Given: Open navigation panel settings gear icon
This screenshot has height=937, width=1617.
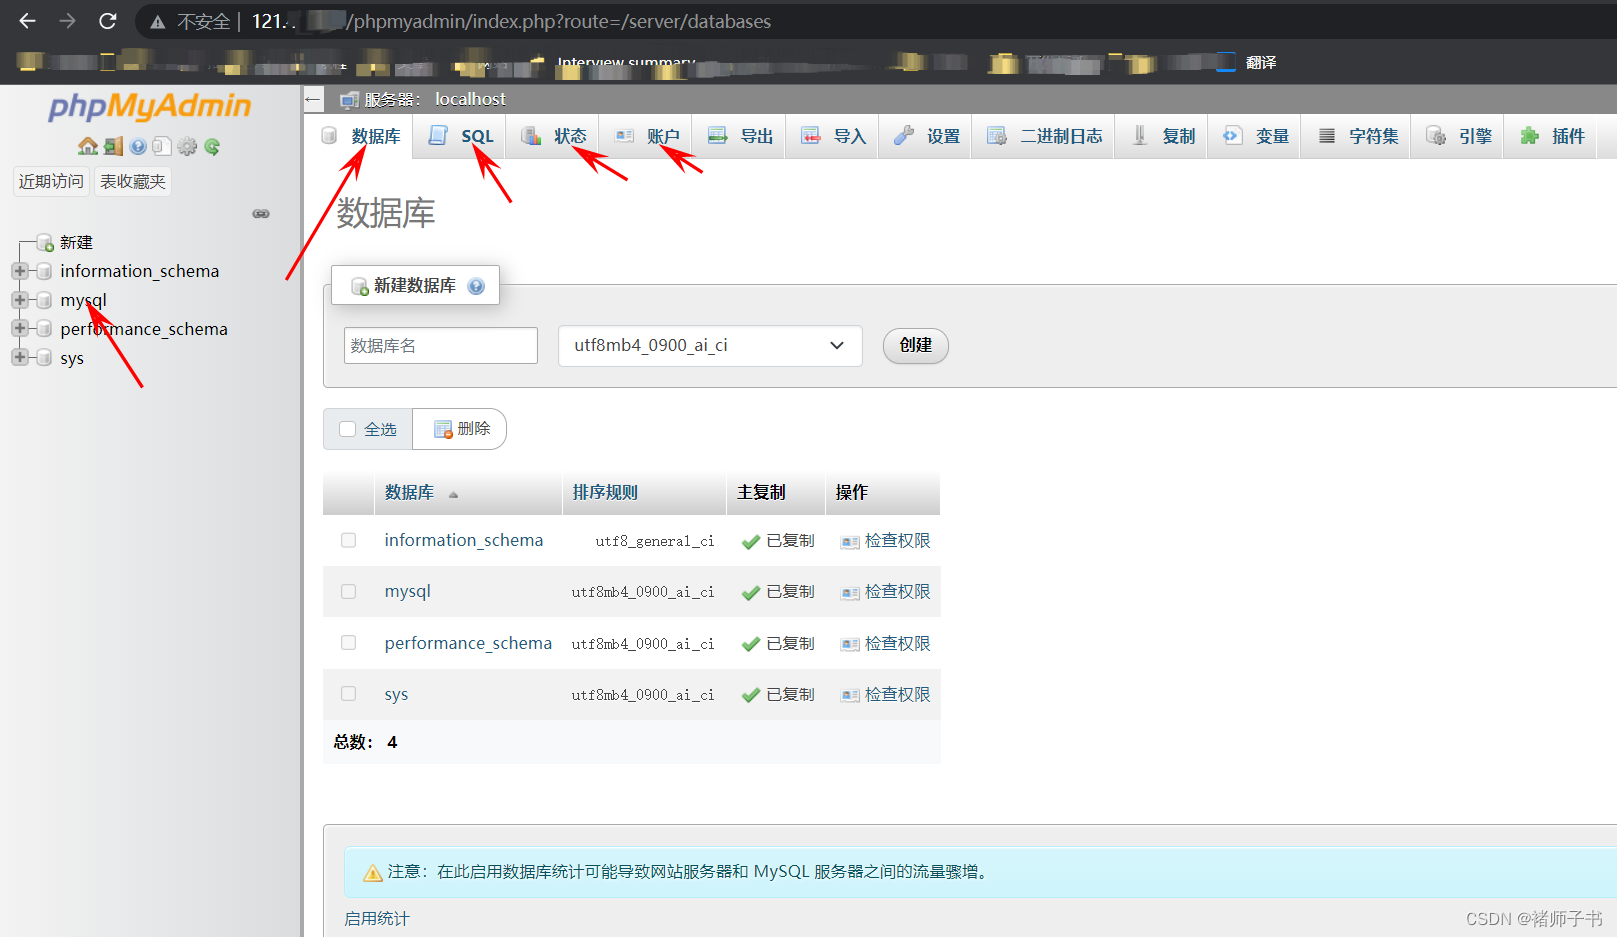Looking at the screenshot, I should 187,147.
